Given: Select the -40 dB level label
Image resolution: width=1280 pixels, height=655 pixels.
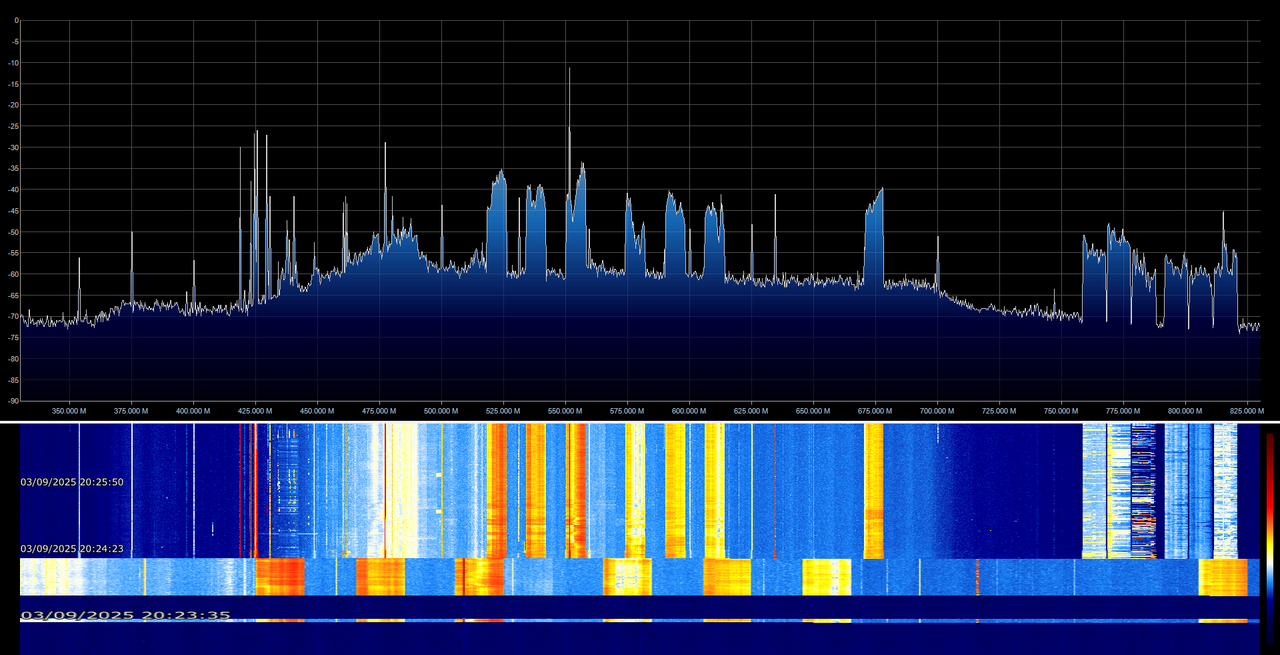Looking at the screenshot, I should [13, 190].
